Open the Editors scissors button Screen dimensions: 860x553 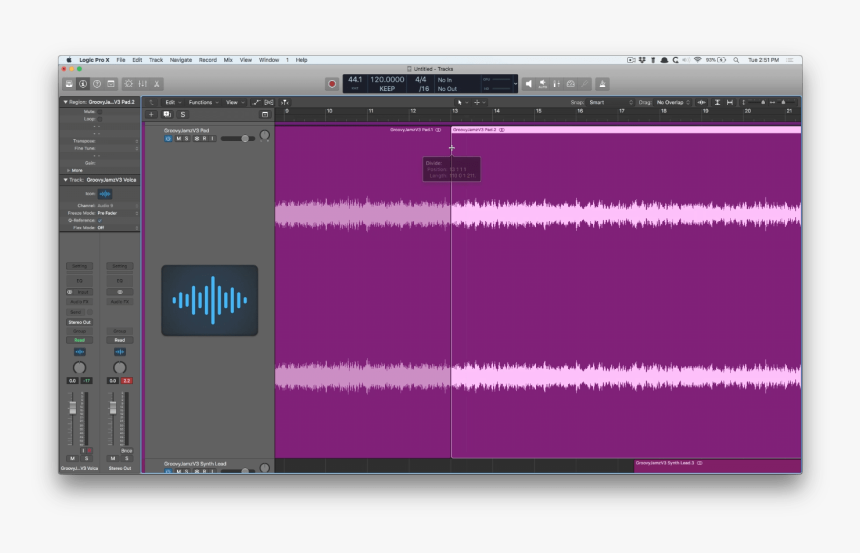tap(156, 84)
